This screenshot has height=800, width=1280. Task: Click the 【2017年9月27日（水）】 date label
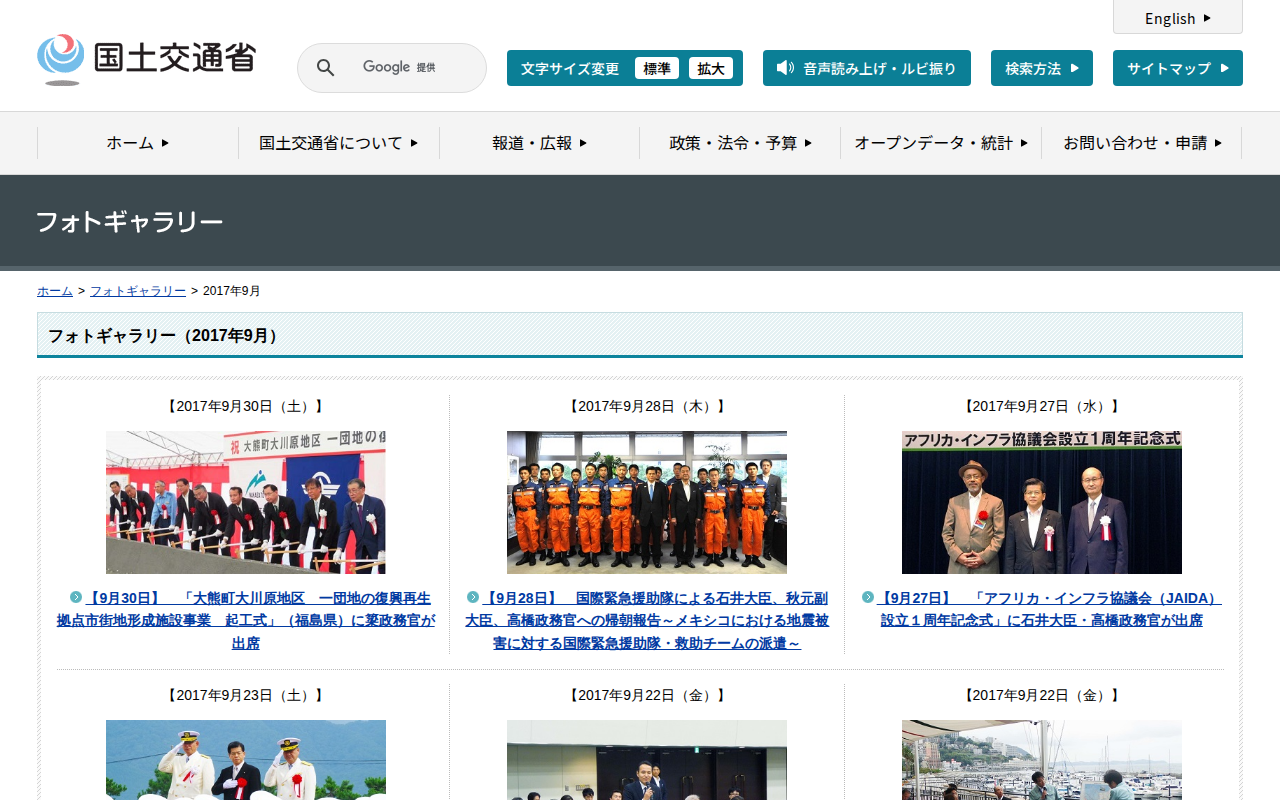1042,406
